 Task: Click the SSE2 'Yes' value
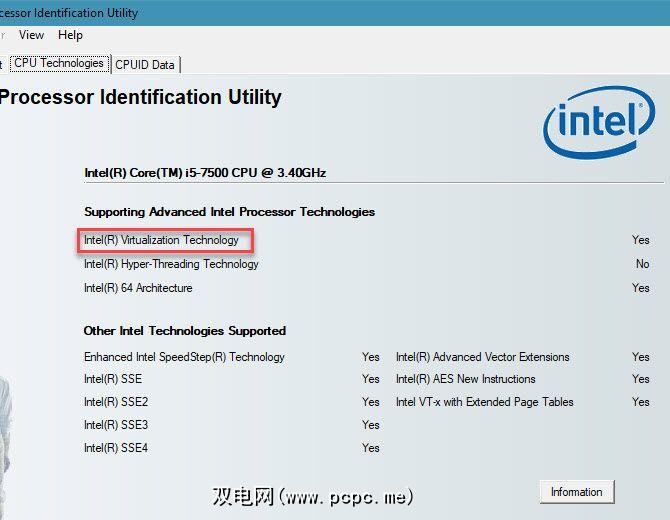(370, 402)
